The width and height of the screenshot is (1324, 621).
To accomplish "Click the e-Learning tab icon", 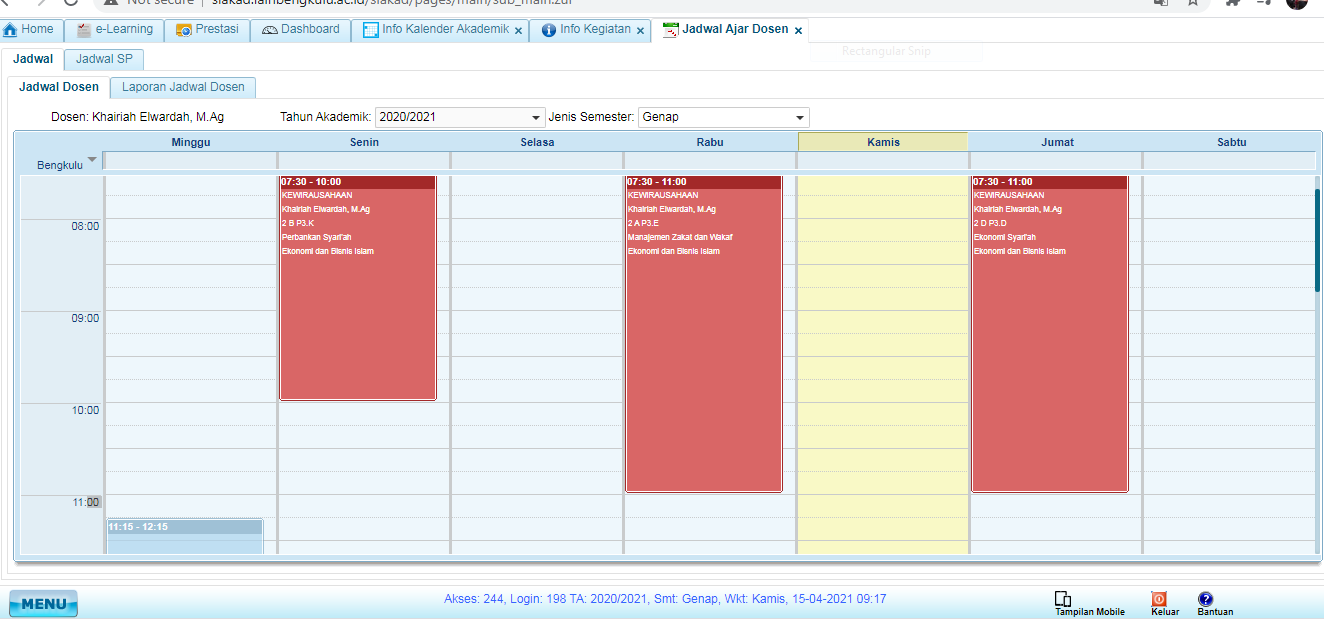I will 84,30.
